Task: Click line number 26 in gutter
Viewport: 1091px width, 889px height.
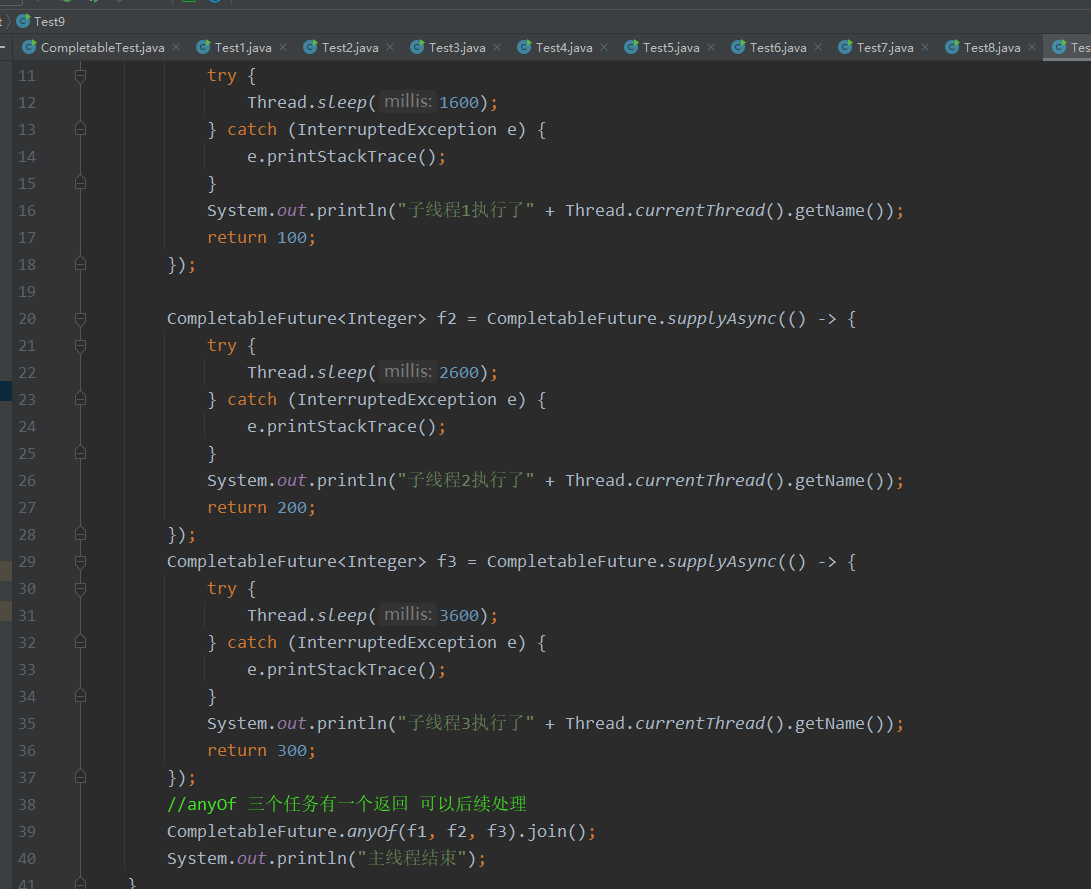Action: coord(27,481)
